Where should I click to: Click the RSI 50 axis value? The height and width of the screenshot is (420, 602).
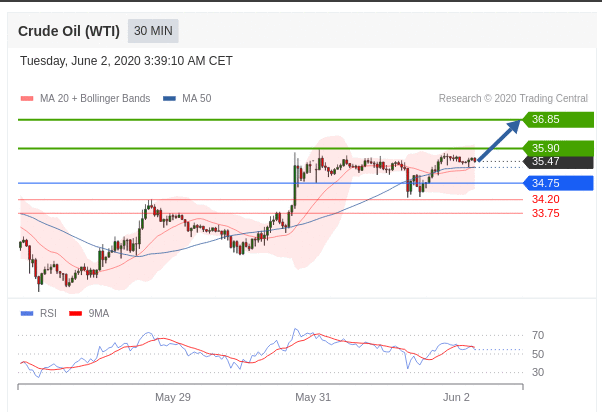[x=538, y=354]
